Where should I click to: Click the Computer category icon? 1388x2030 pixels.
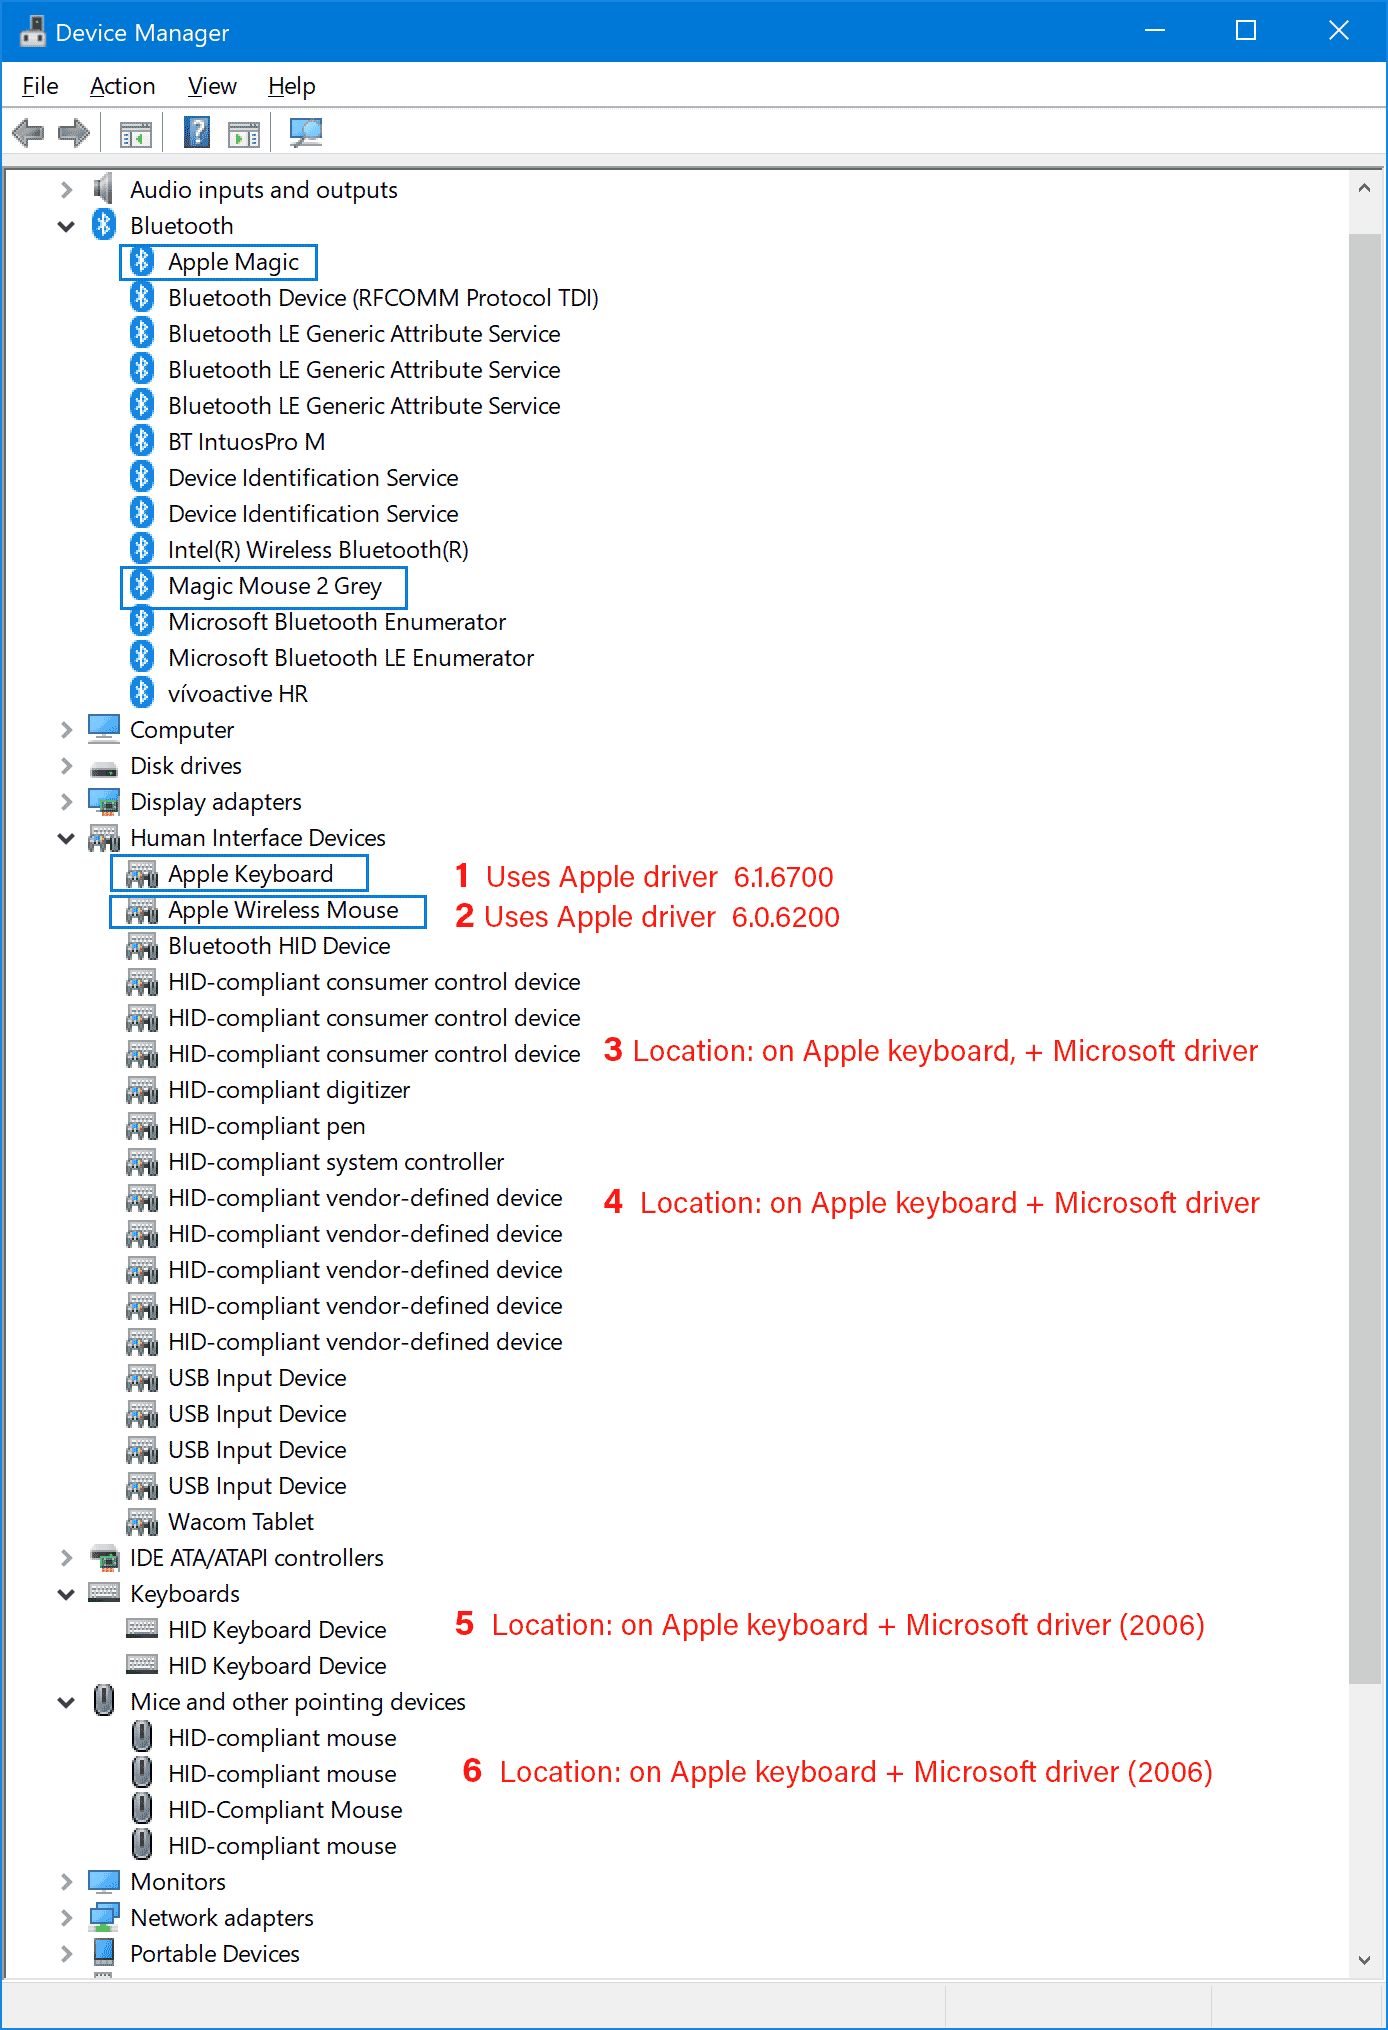coord(104,729)
